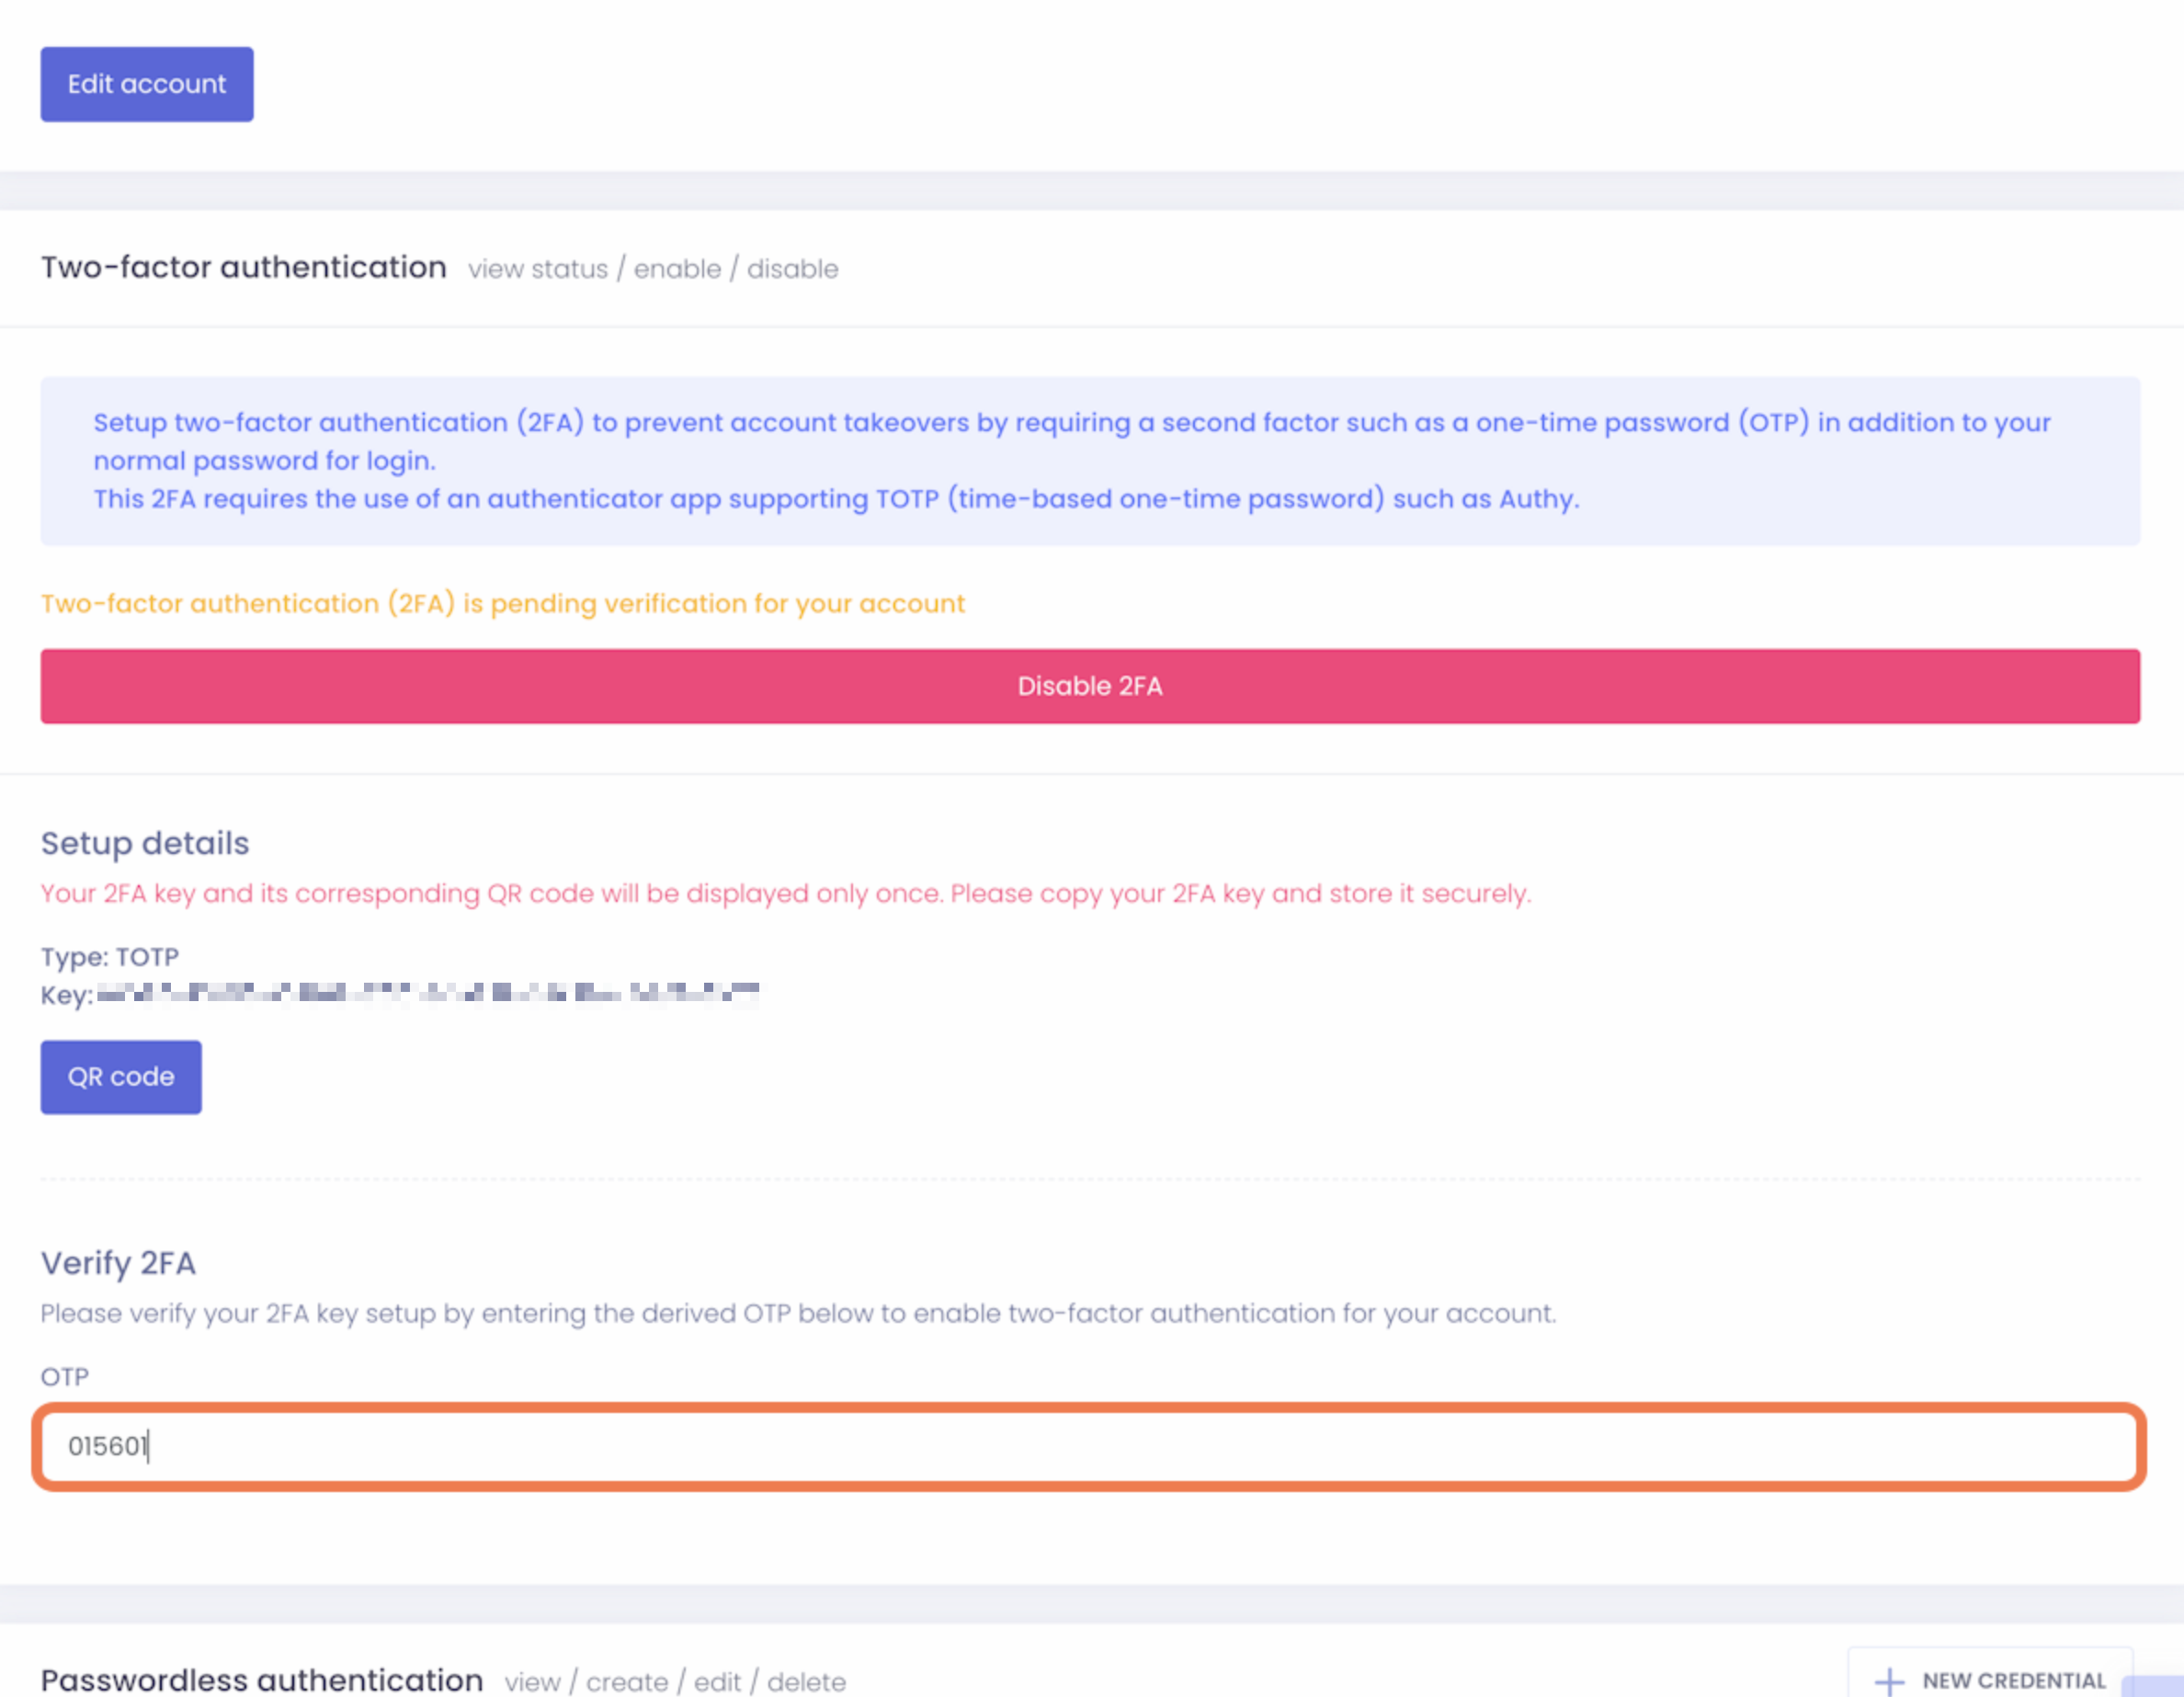Click the Verify 2FA heading
Screen dimensions: 2184x1697
118,1263
